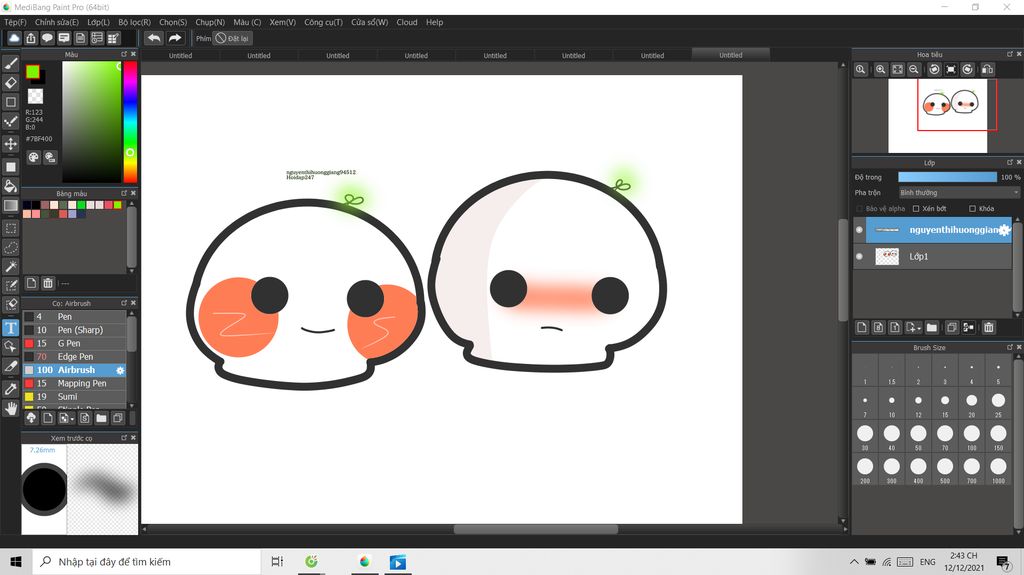
Task: Click the Đặt lại reset button
Action: [x=232, y=39]
